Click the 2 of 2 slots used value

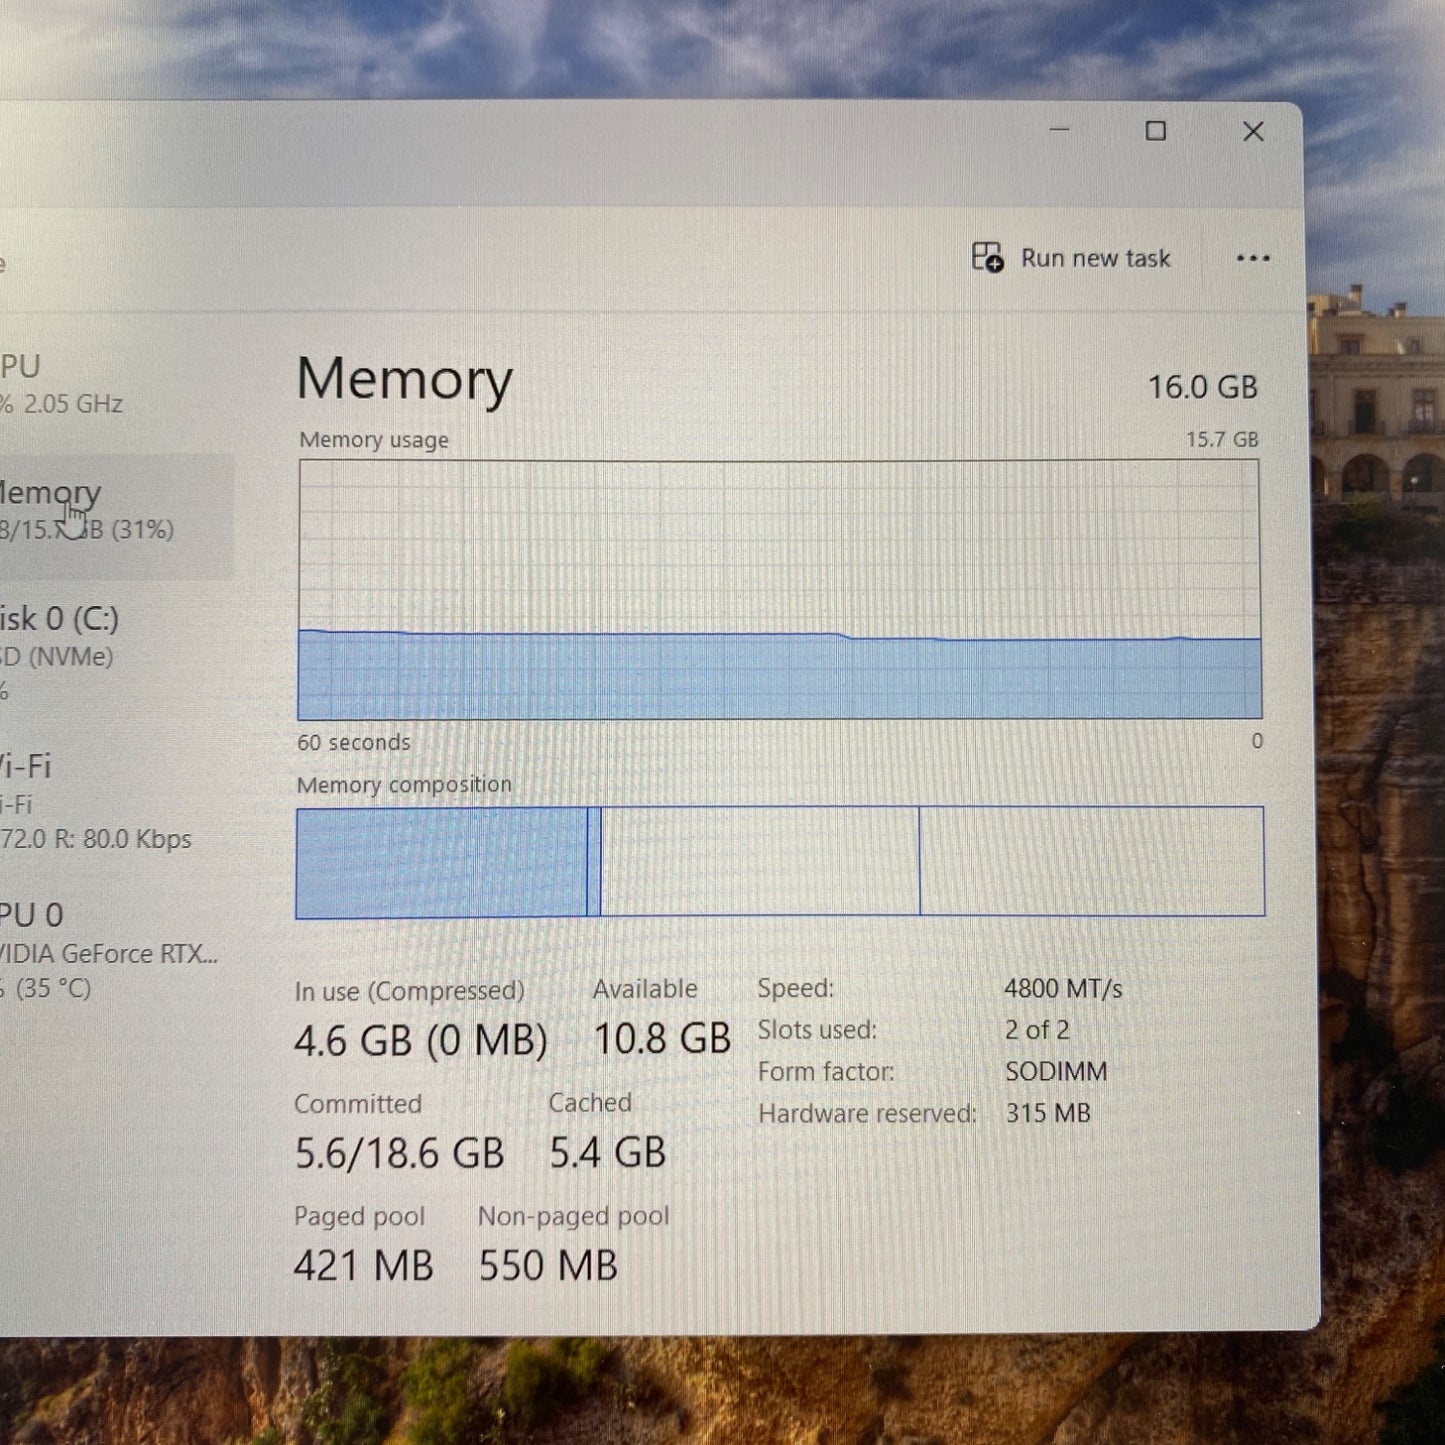click(x=1037, y=1030)
